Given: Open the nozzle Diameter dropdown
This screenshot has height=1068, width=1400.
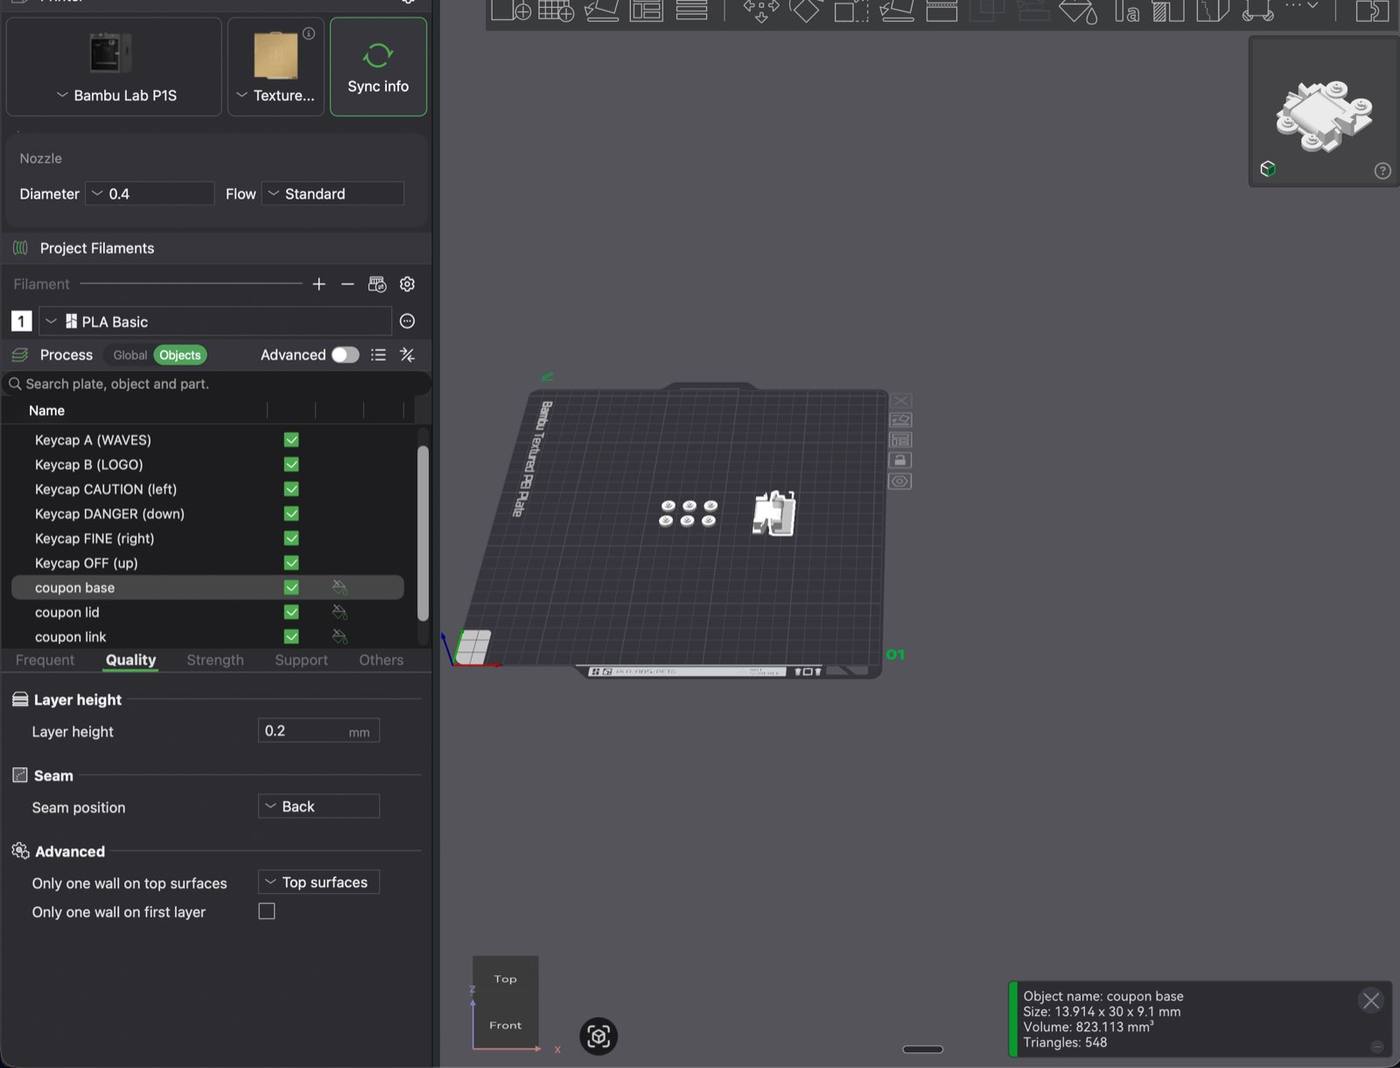Looking at the screenshot, I should [150, 193].
